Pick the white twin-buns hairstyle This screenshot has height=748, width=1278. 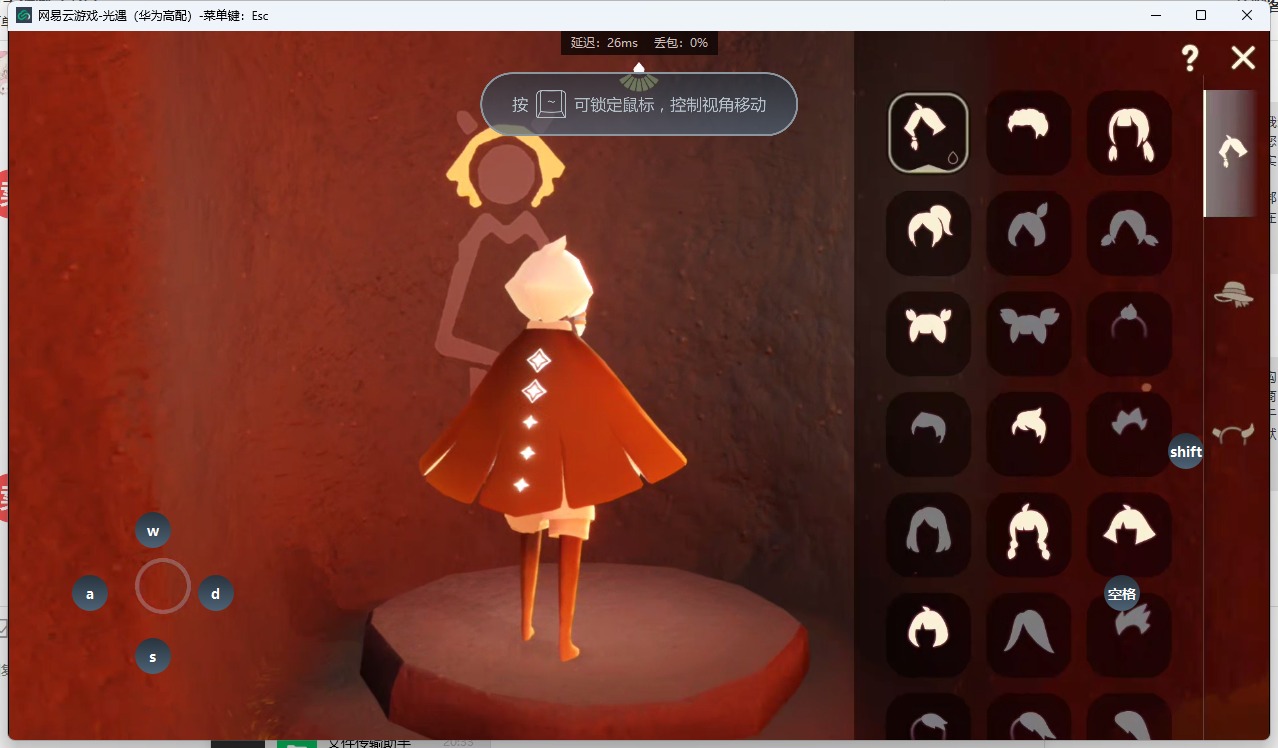click(x=928, y=333)
